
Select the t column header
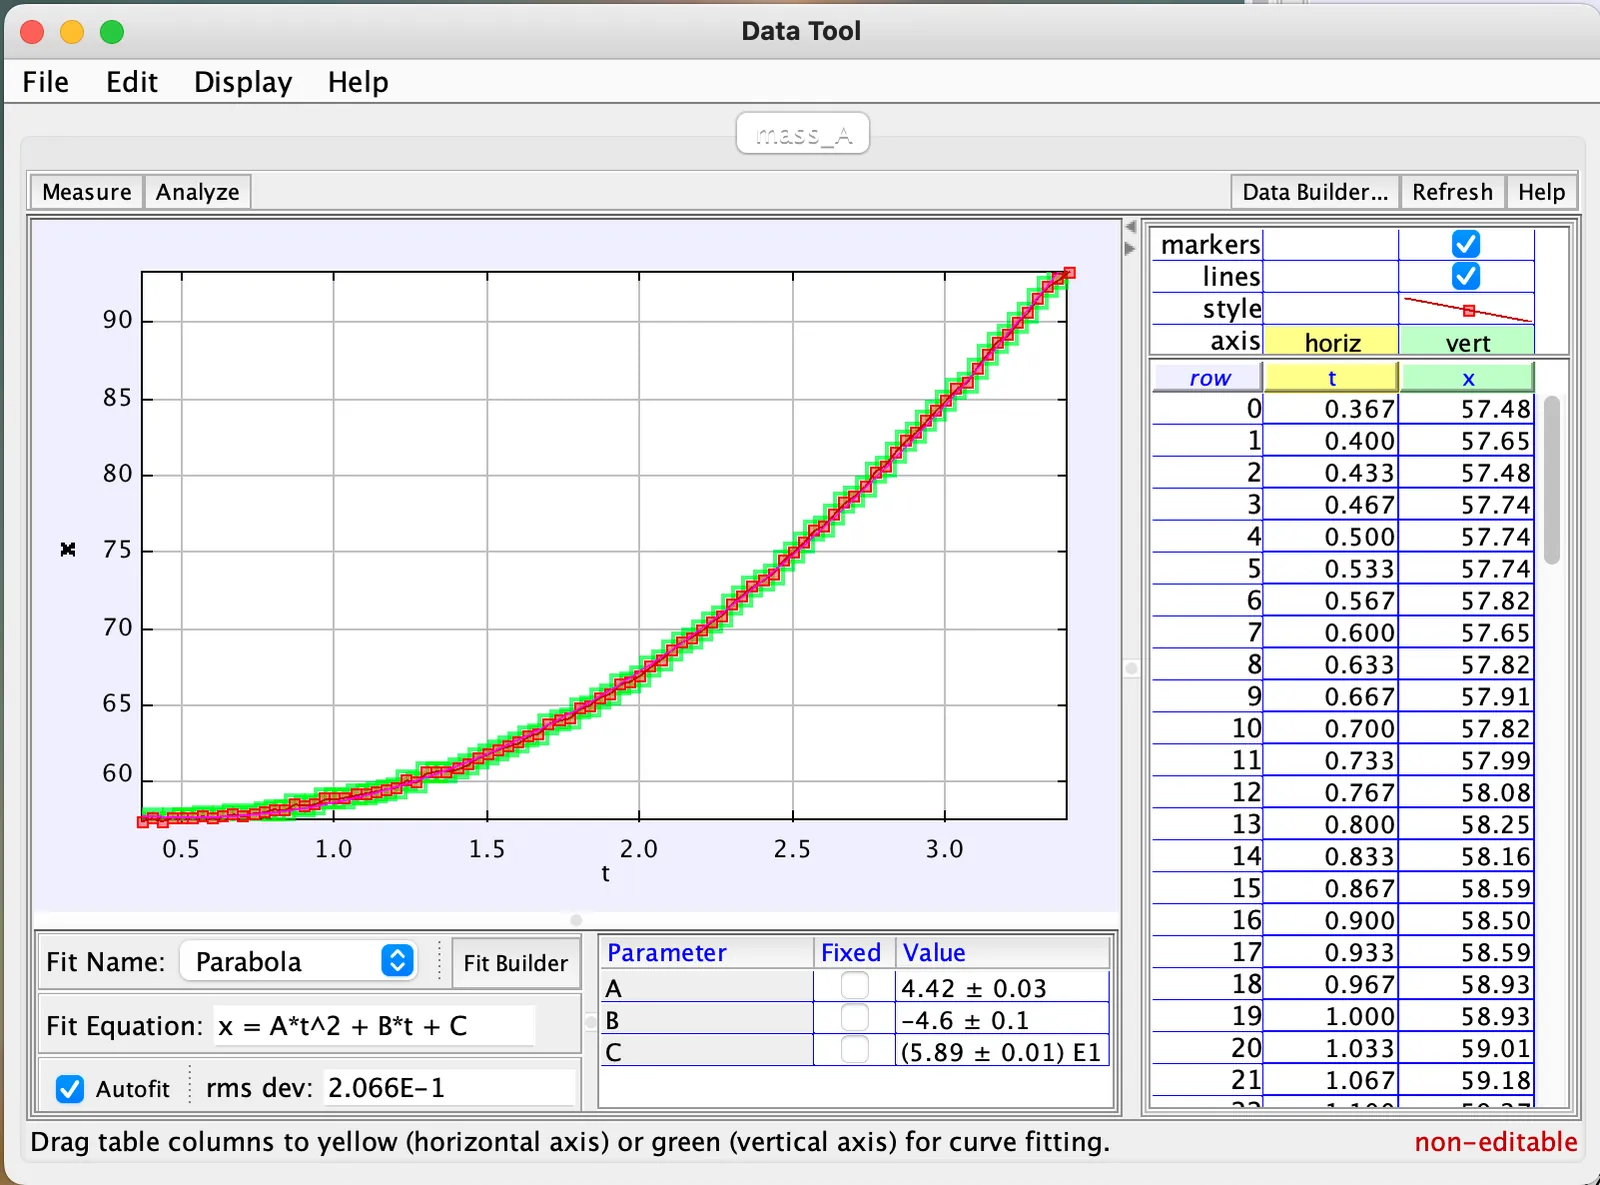point(1331,378)
